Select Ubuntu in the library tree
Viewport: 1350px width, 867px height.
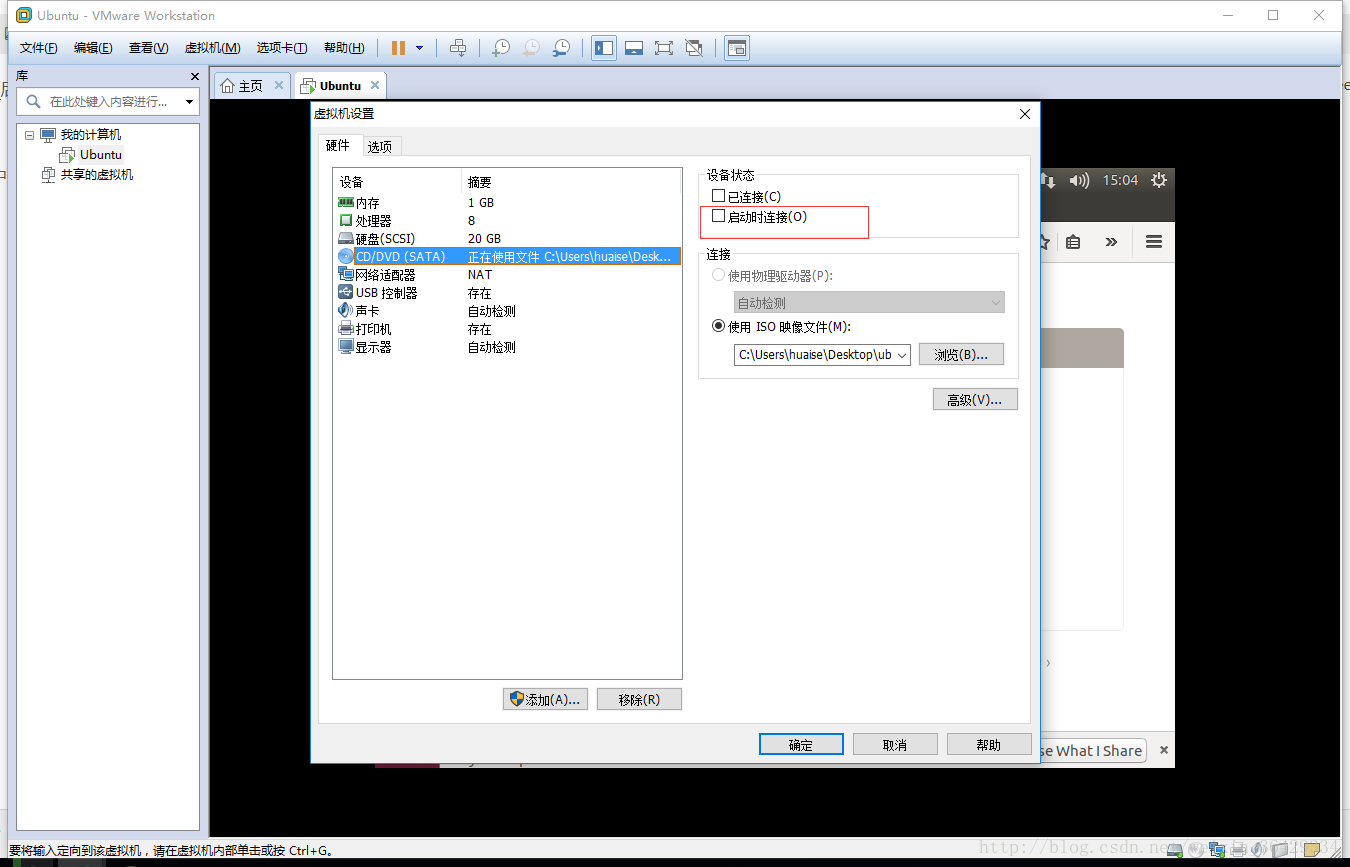101,155
